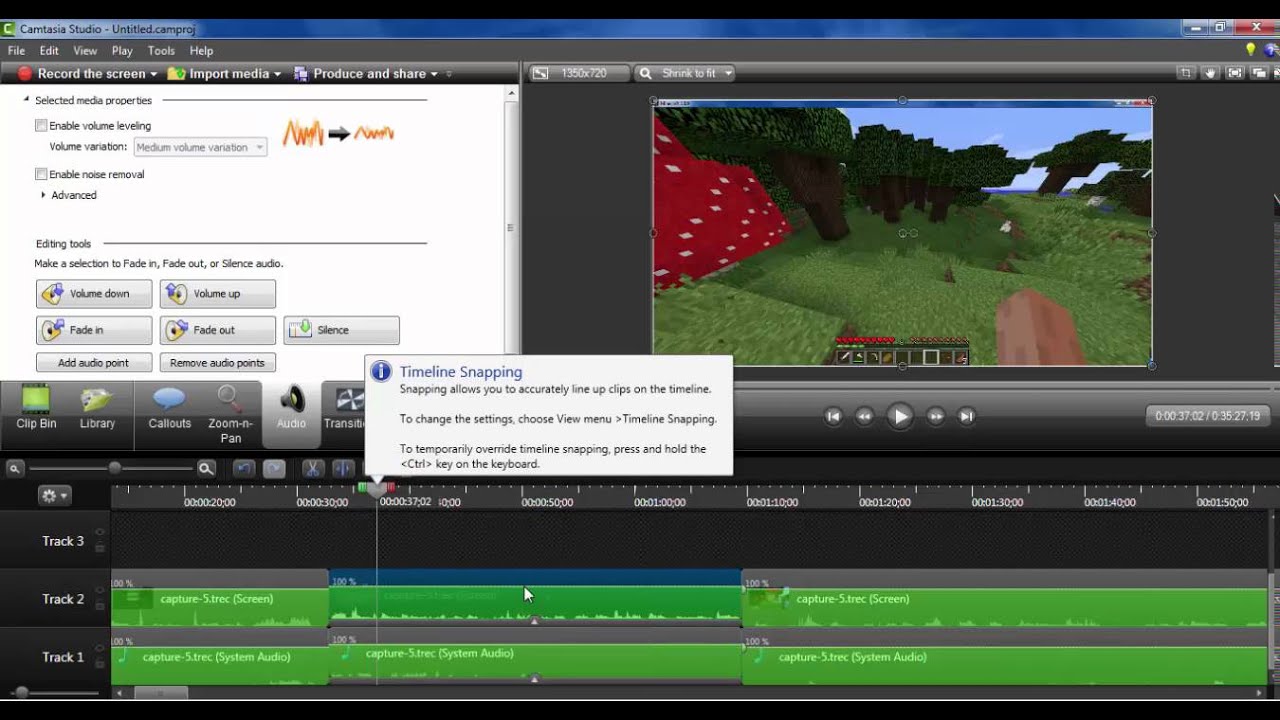Viewport: 1280px width, 720px height.
Task: Click Add audio point button
Action: (x=94, y=363)
